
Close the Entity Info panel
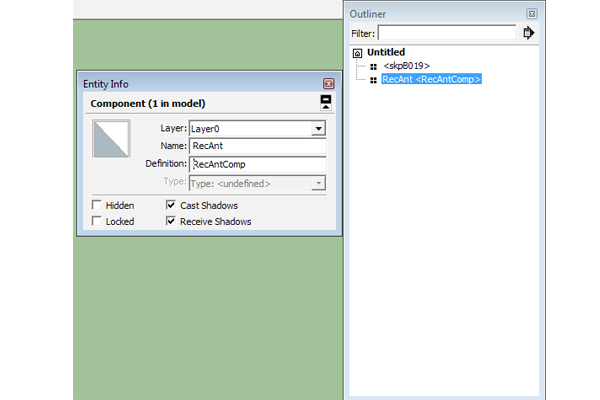coord(329,84)
